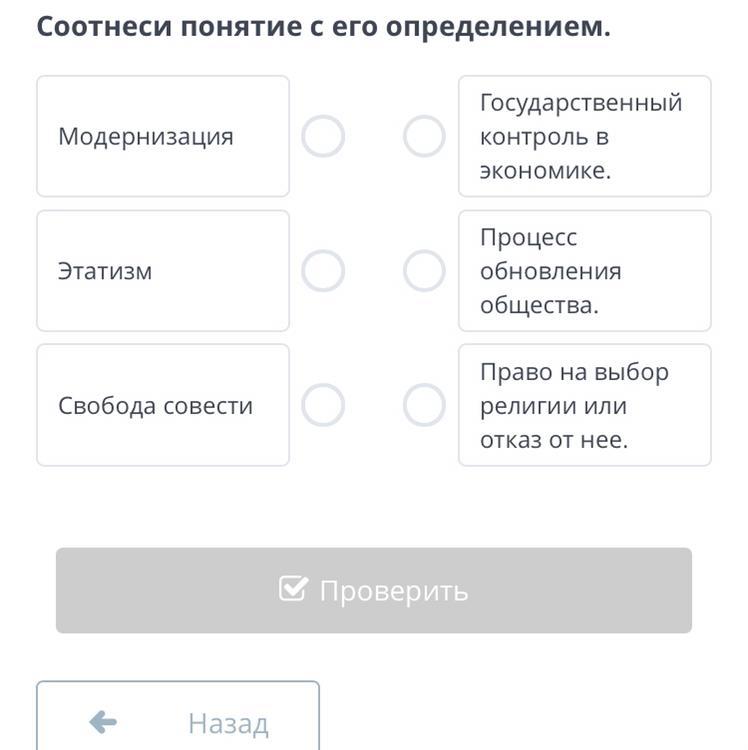Click the Свобода совести term card
748x750 pixels.
click(163, 405)
